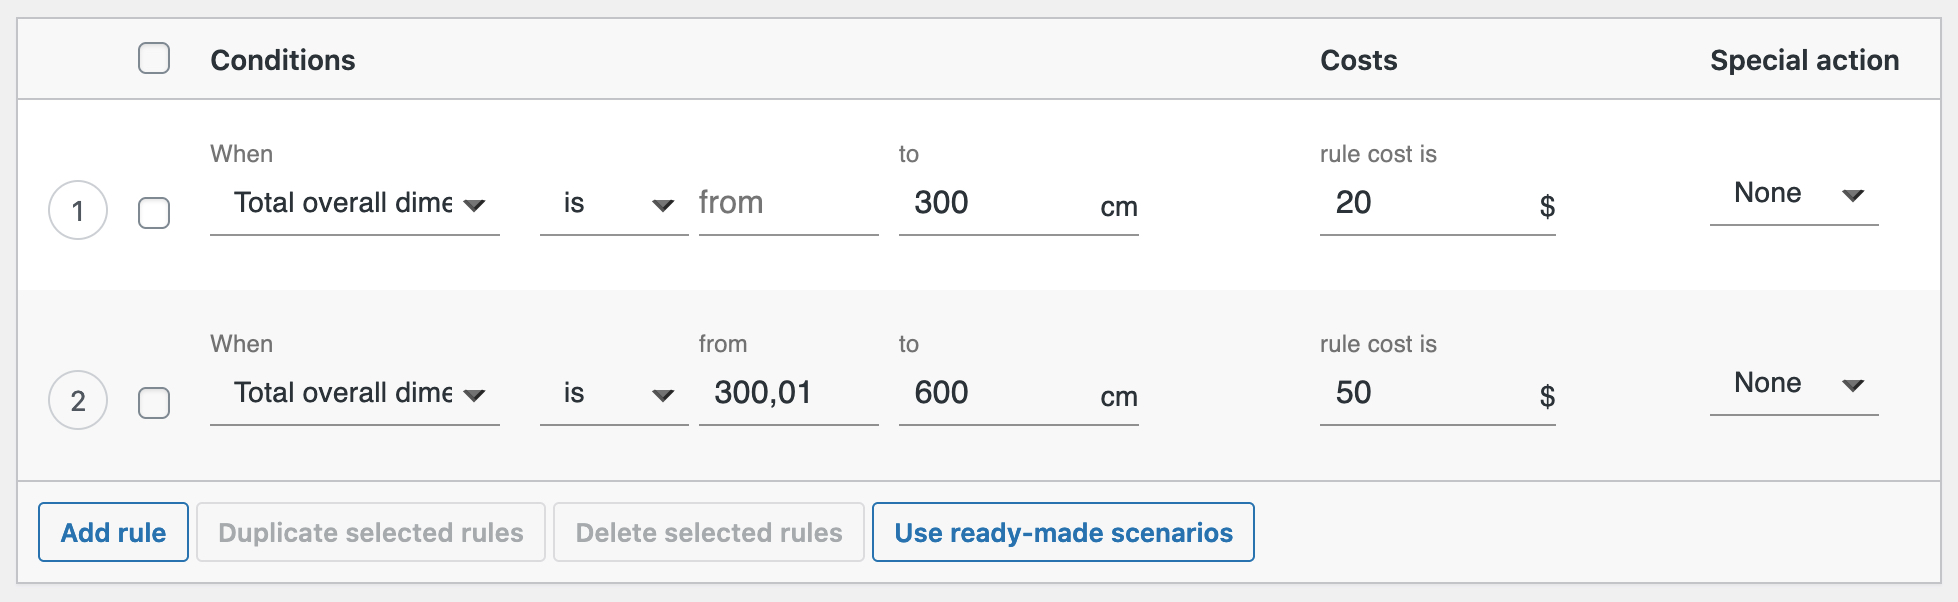Click Delete selected rules
Viewport: 1958px width, 602px height.
click(708, 532)
